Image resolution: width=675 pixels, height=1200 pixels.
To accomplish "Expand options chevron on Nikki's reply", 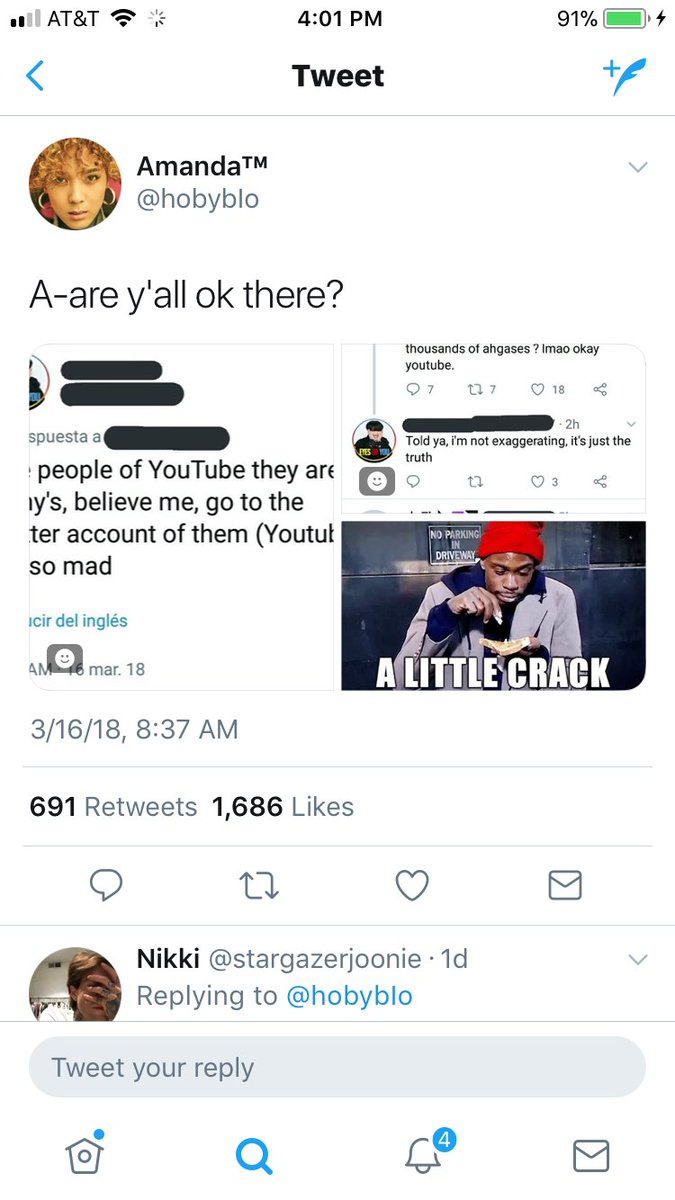I will pos(637,960).
